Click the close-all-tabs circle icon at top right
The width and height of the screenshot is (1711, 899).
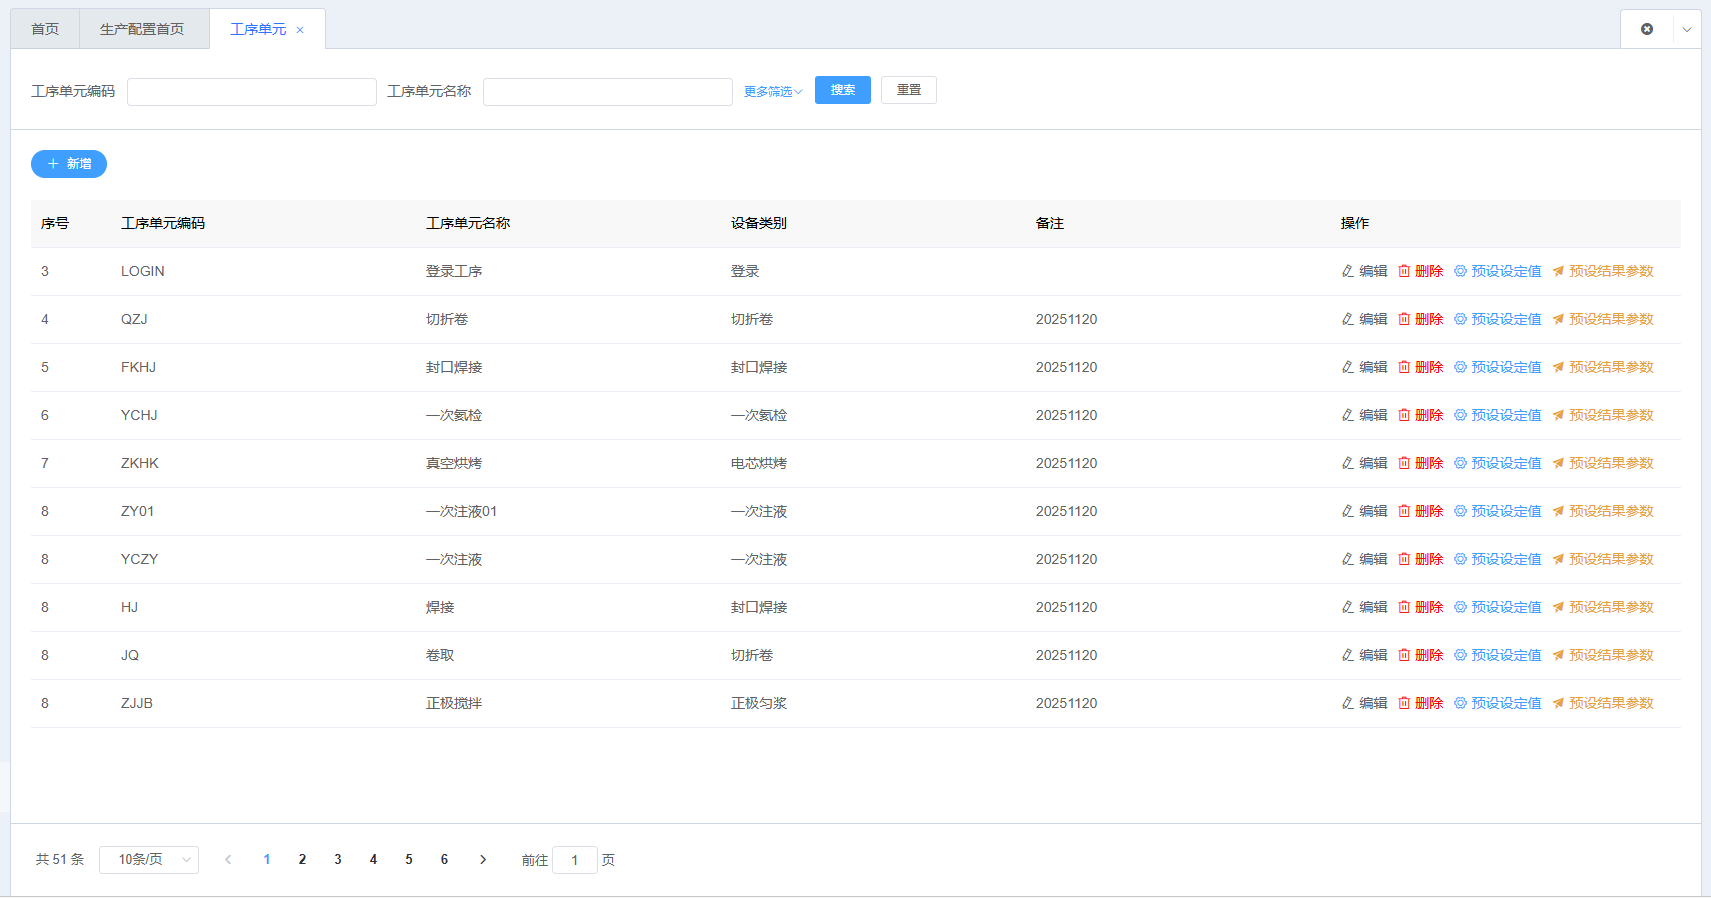1647,29
